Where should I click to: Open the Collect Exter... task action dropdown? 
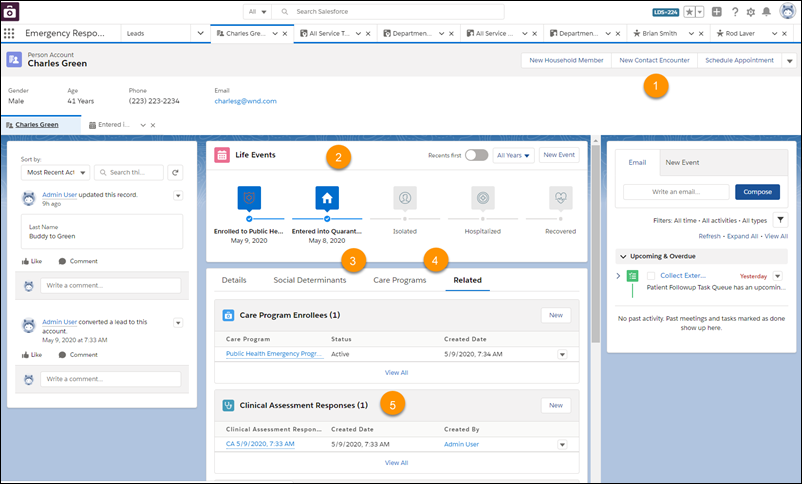(x=777, y=276)
